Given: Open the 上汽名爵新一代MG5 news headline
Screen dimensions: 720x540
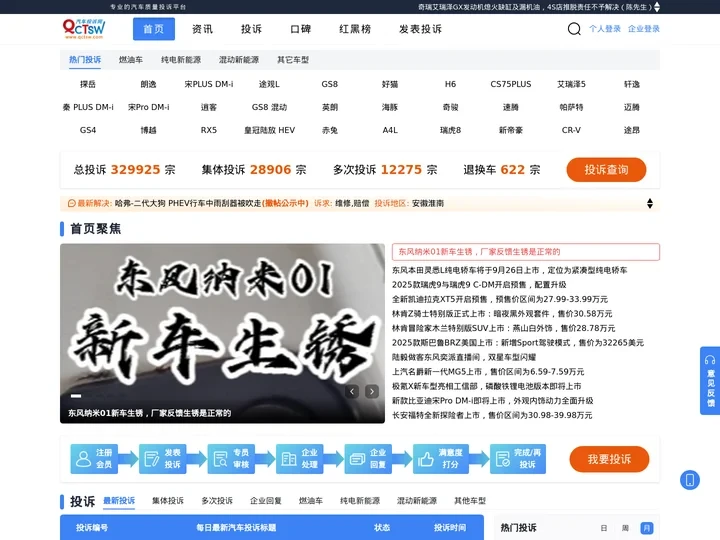Looking at the screenshot, I should coord(488,371).
